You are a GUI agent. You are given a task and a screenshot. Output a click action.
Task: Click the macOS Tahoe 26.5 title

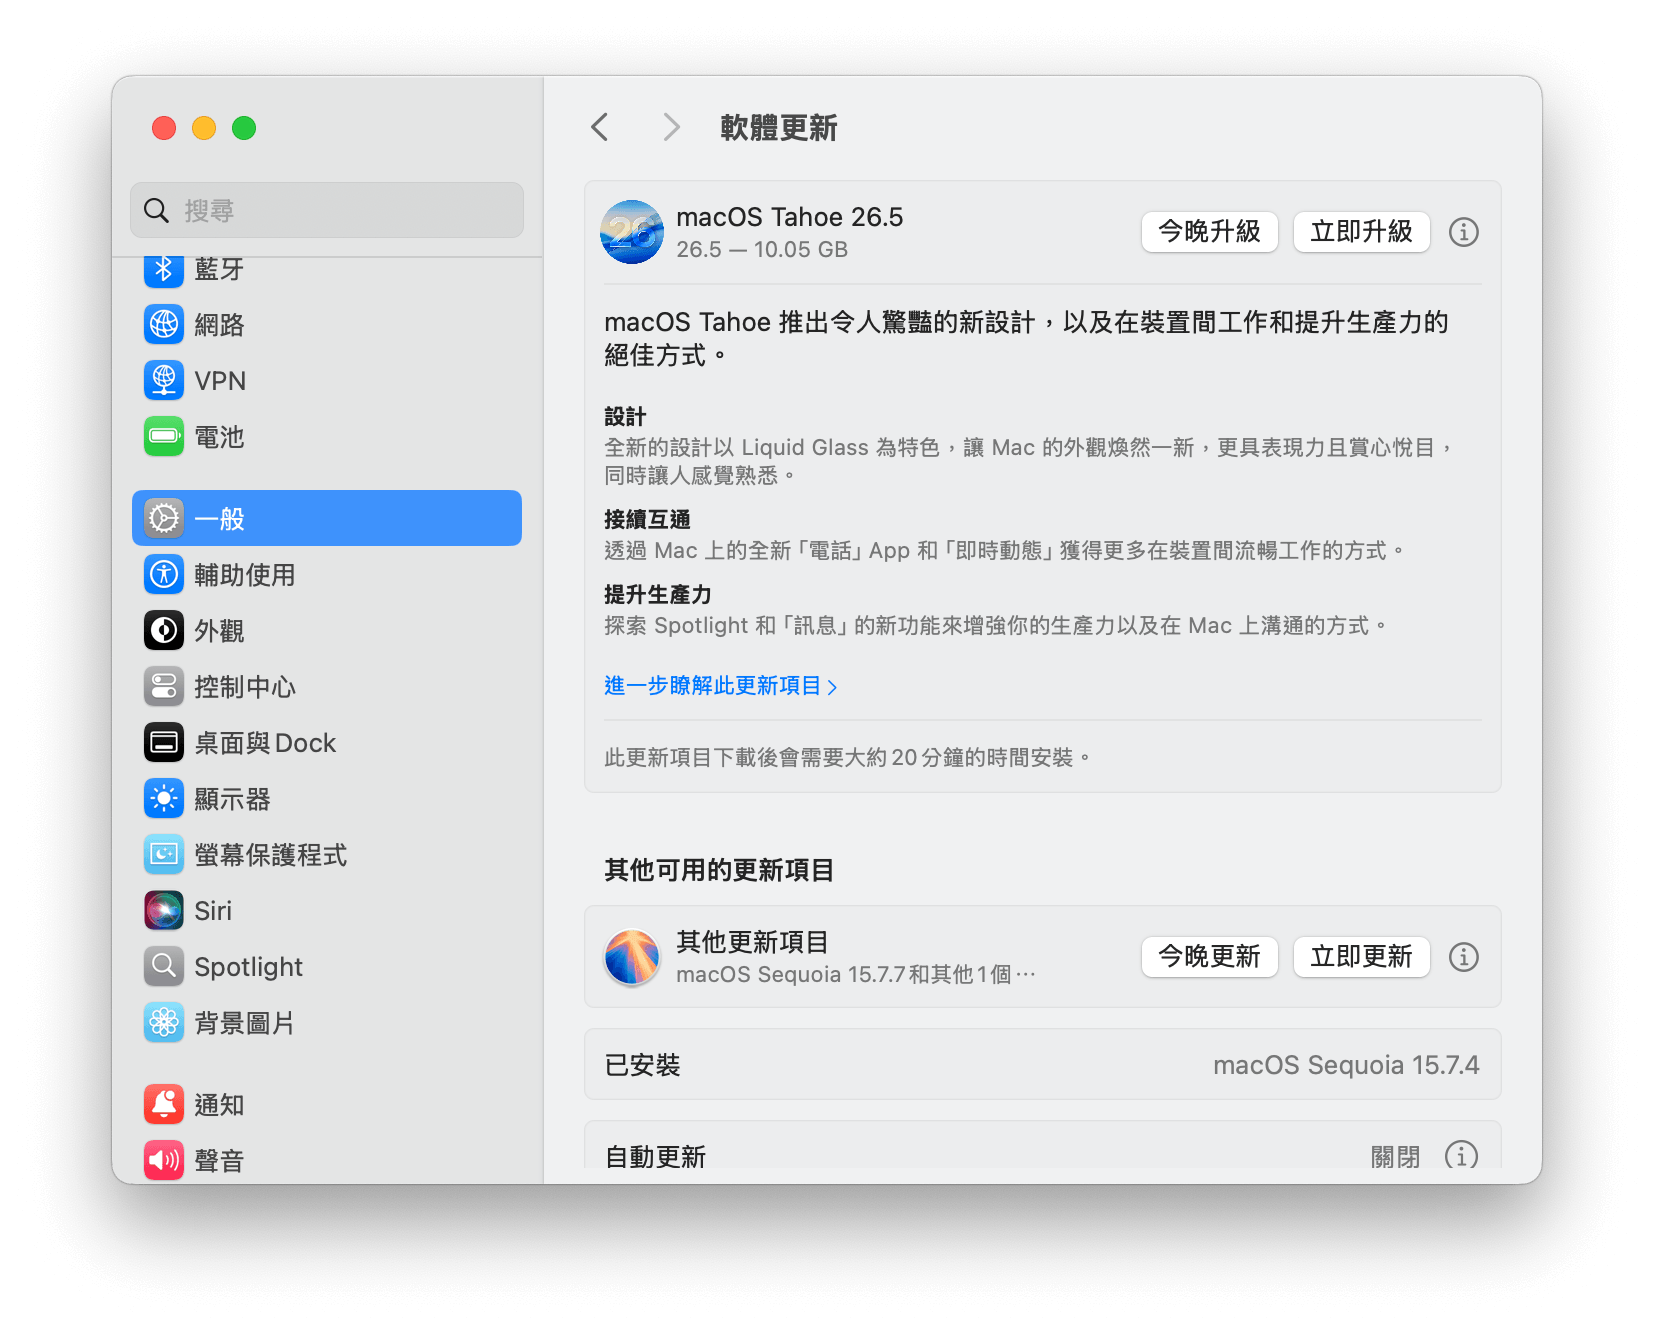(790, 217)
